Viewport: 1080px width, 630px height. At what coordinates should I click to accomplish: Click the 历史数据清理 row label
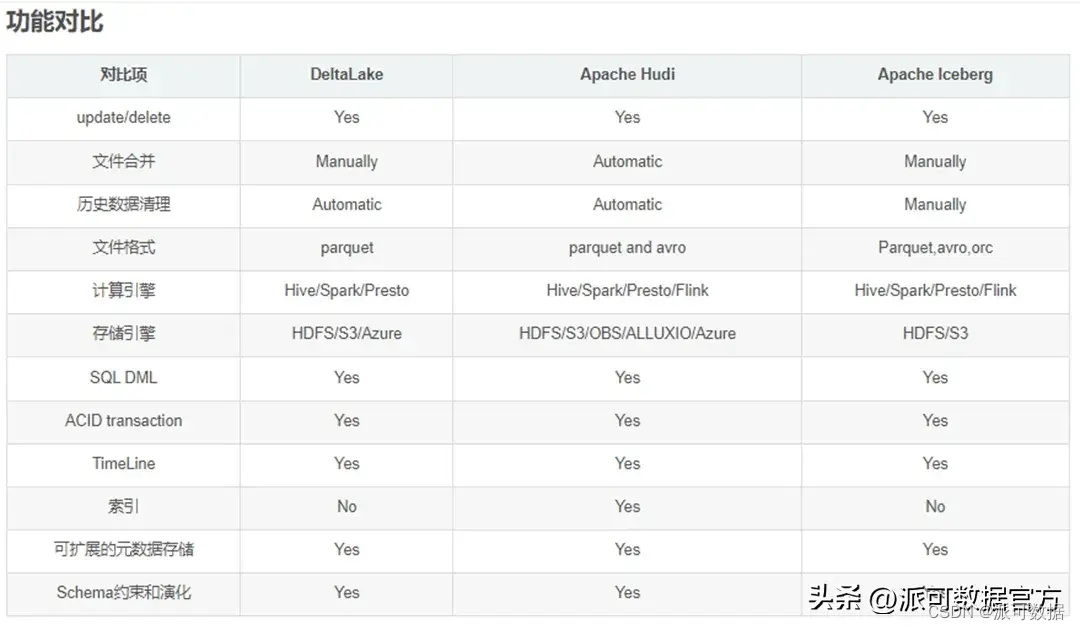124,204
